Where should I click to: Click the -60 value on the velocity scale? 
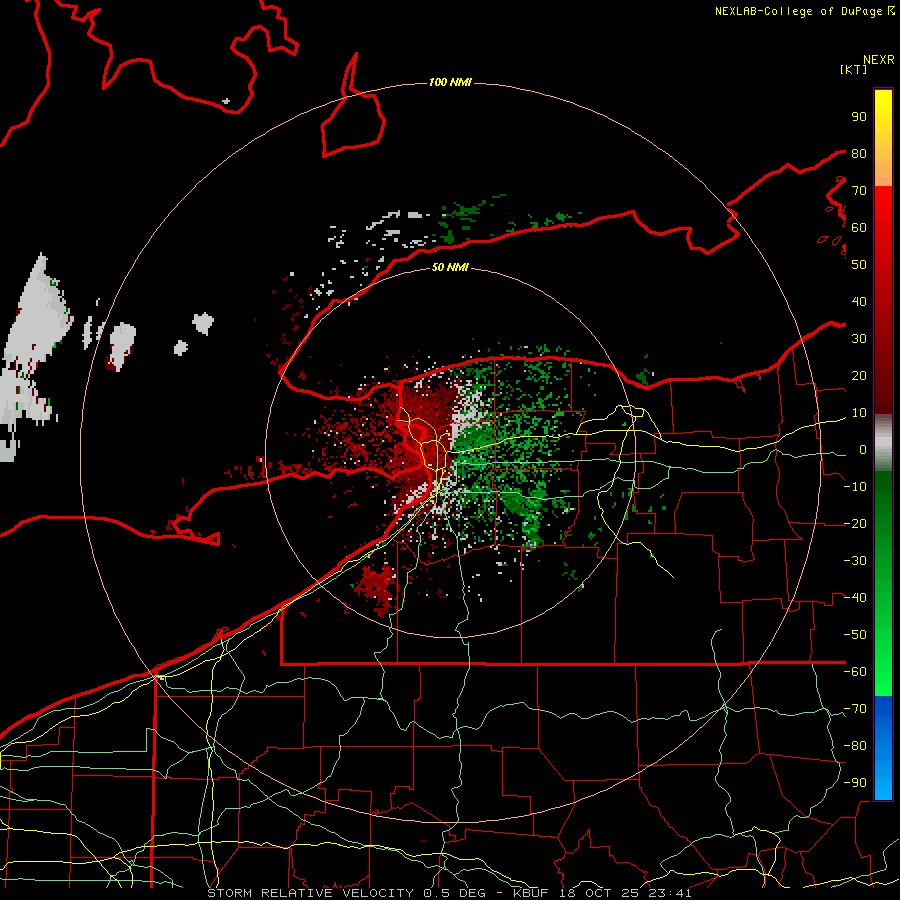[x=855, y=672]
